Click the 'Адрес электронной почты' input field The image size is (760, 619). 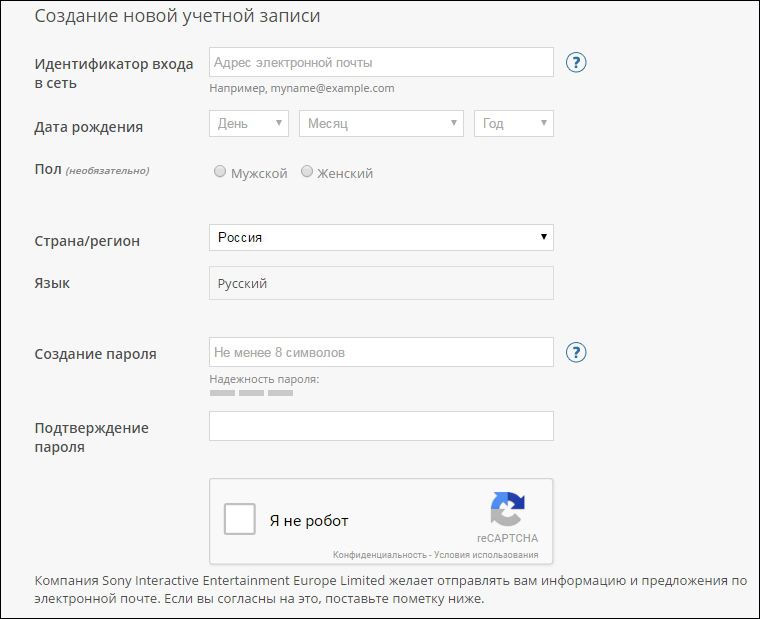click(x=381, y=62)
